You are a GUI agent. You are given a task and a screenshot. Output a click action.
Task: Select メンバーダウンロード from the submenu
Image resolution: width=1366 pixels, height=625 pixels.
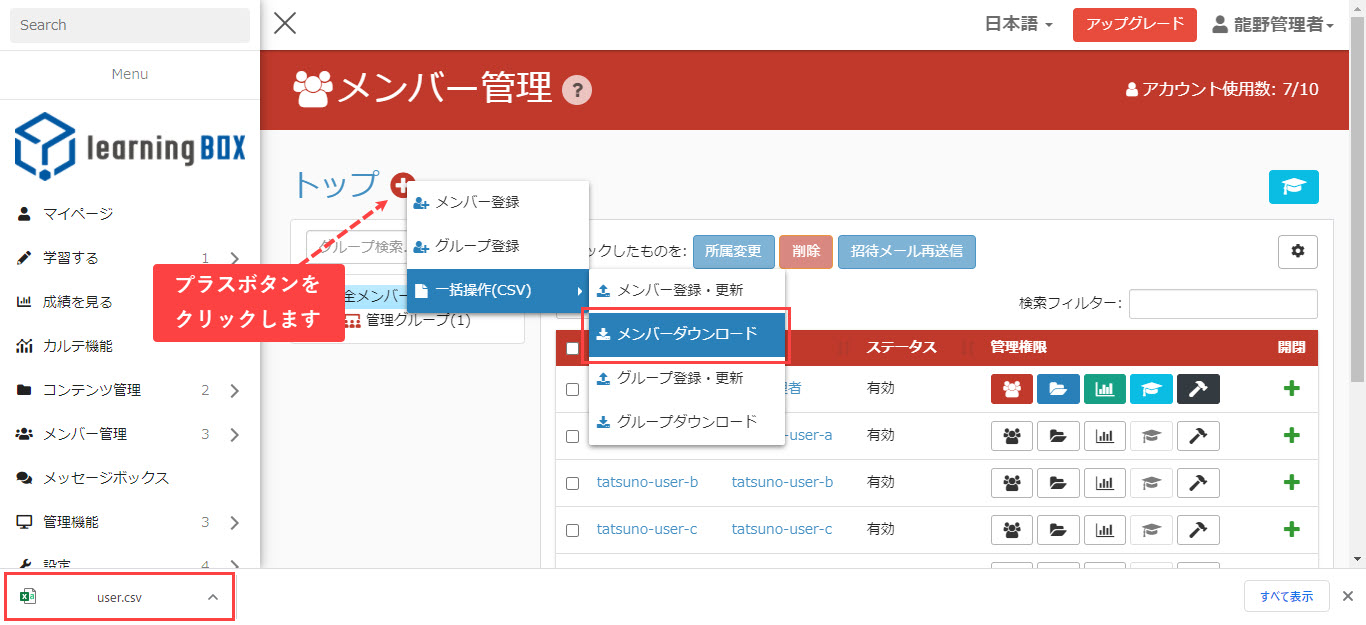(x=687, y=334)
